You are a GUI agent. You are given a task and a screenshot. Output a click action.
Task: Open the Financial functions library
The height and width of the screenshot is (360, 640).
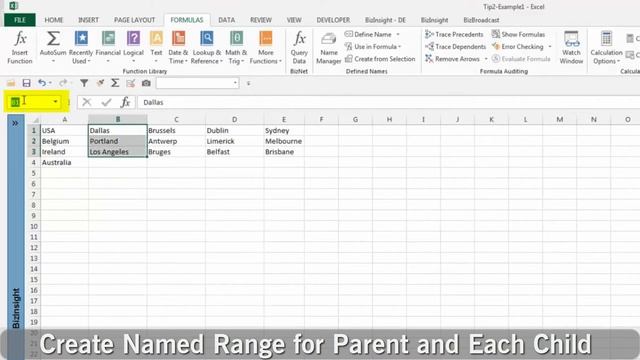(x=108, y=47)
